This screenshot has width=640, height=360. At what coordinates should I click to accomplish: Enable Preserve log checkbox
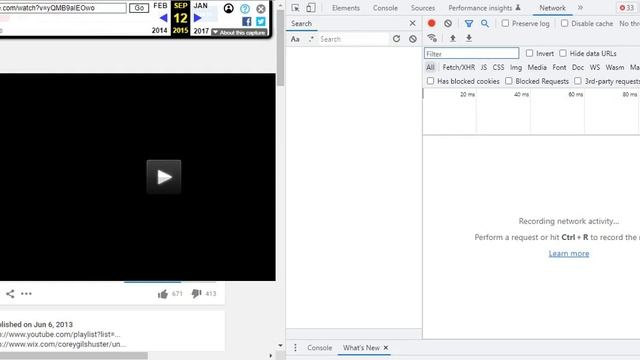(x=505, y=23)
